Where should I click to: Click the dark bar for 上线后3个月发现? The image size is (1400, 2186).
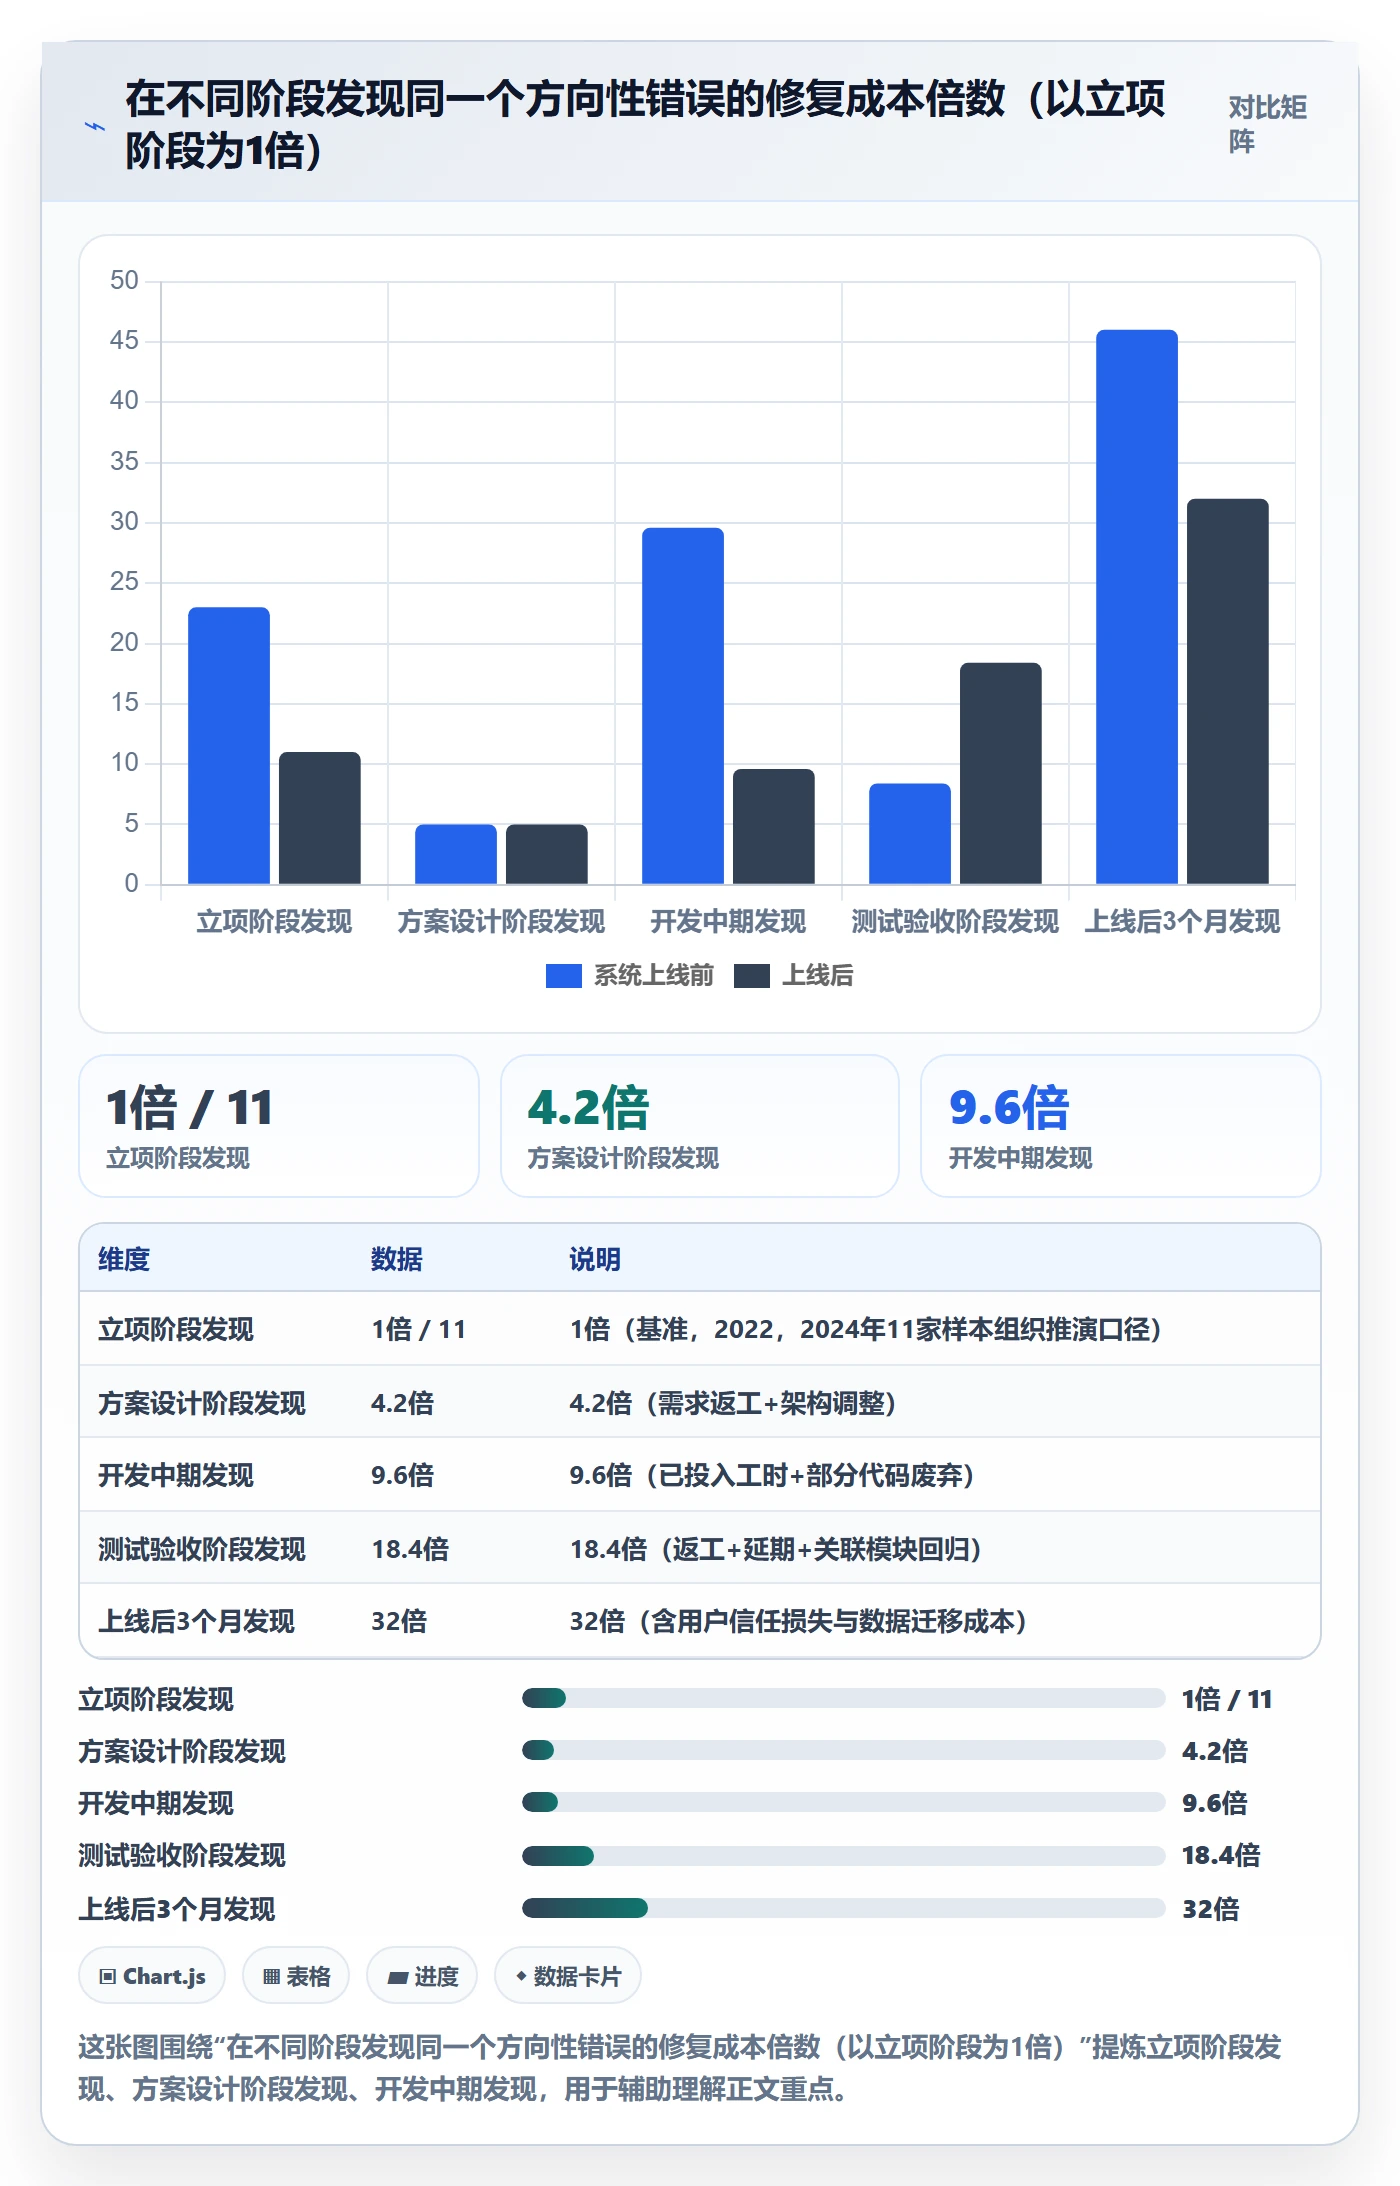[1228, 691]
